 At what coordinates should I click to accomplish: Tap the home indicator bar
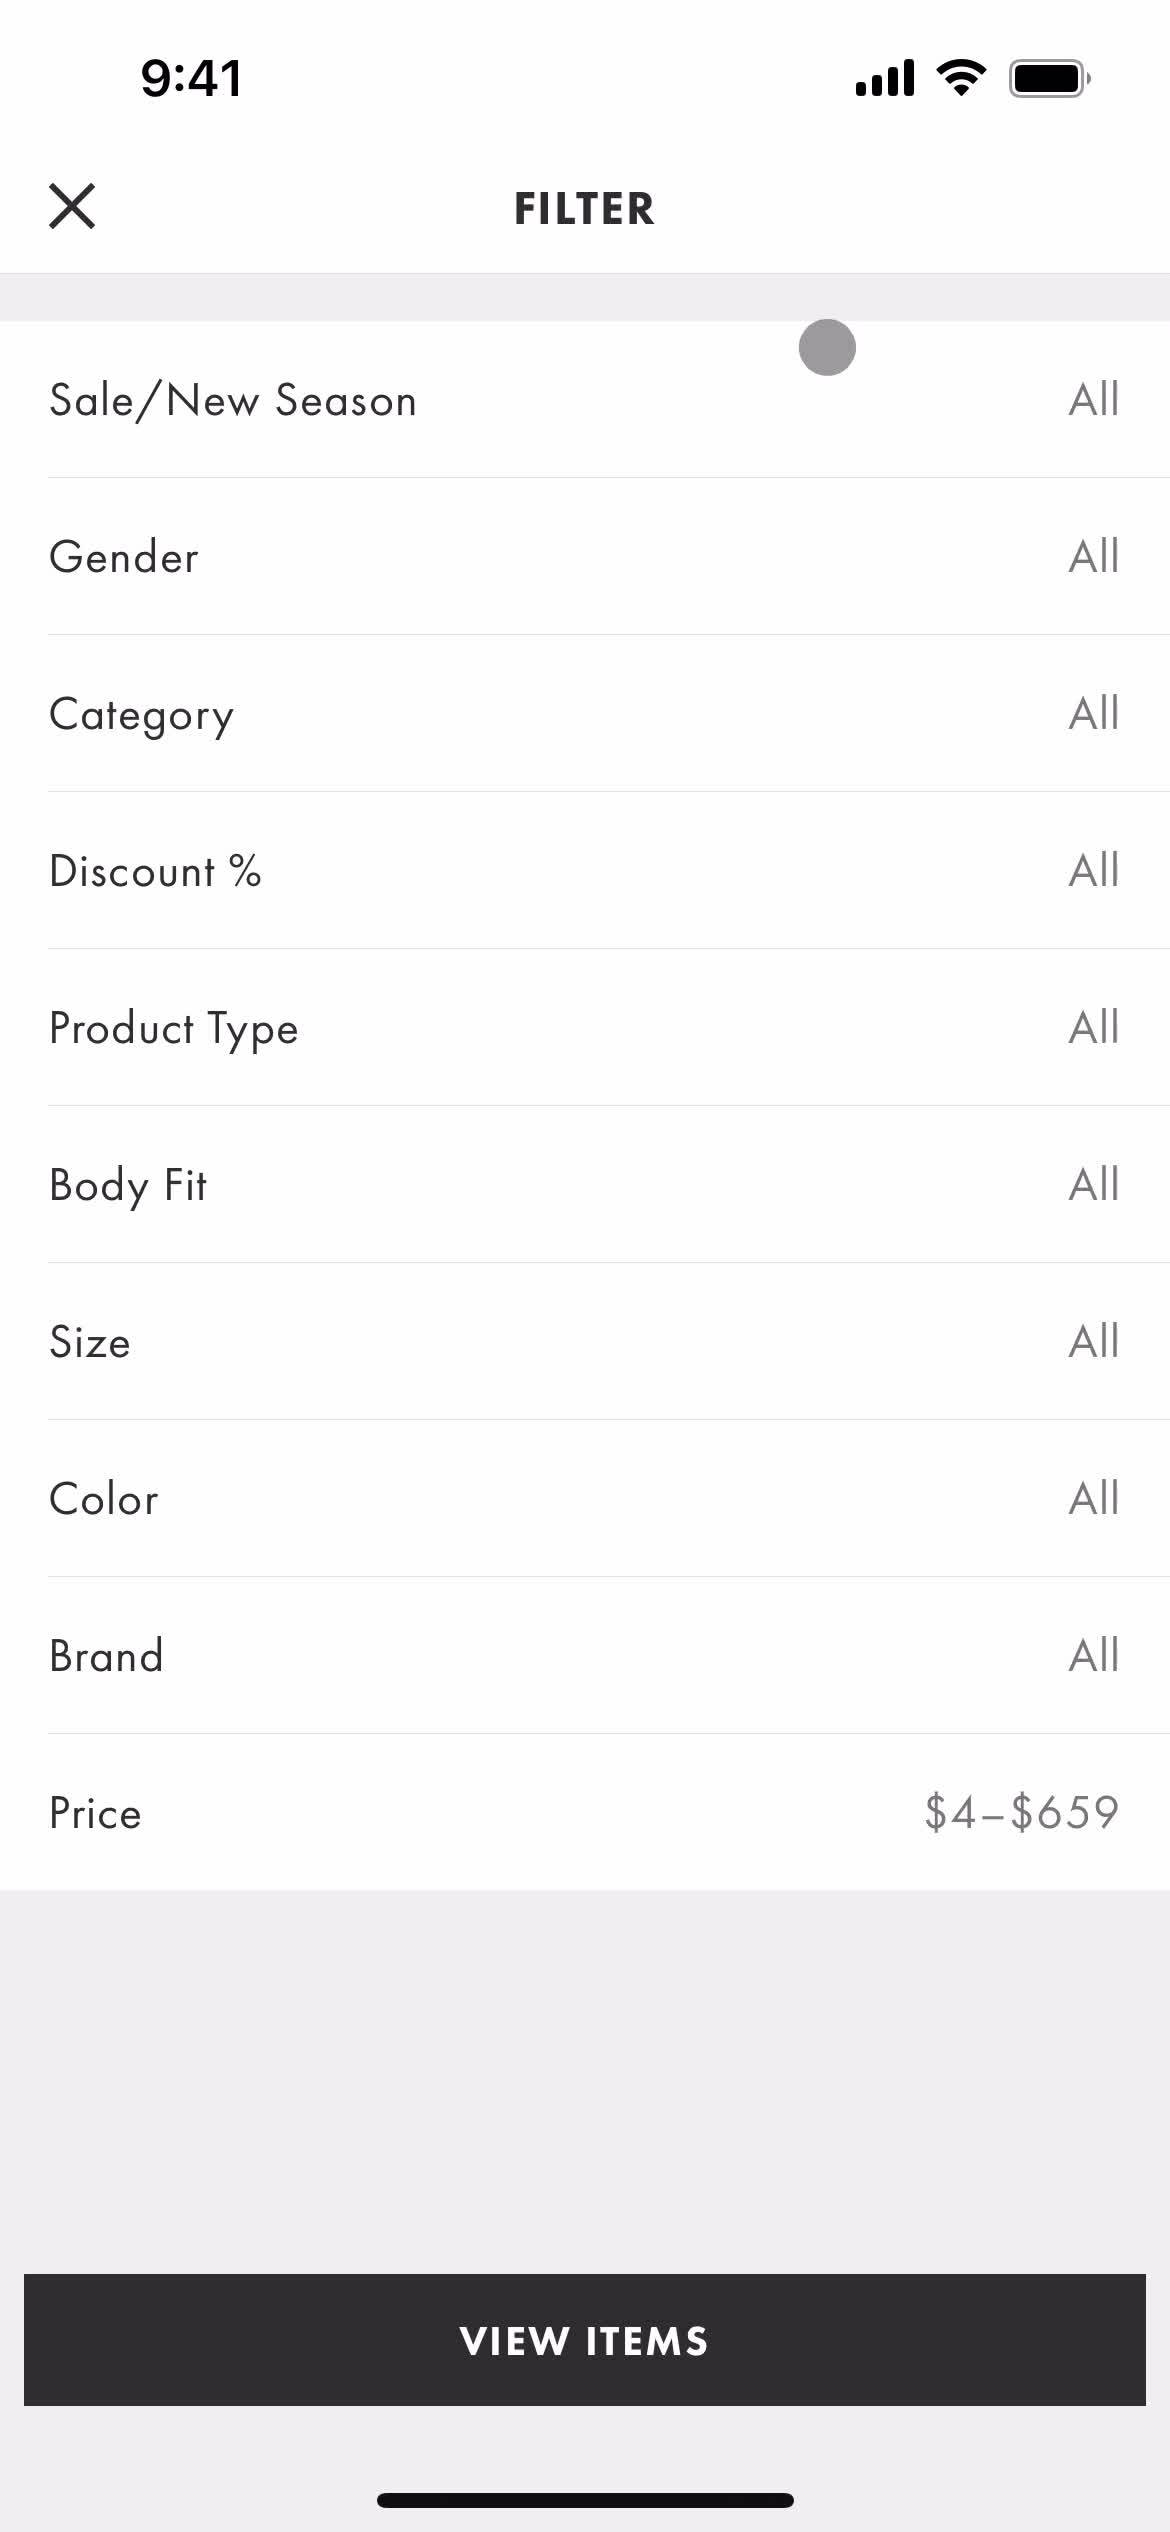[x=585, y=2500]
